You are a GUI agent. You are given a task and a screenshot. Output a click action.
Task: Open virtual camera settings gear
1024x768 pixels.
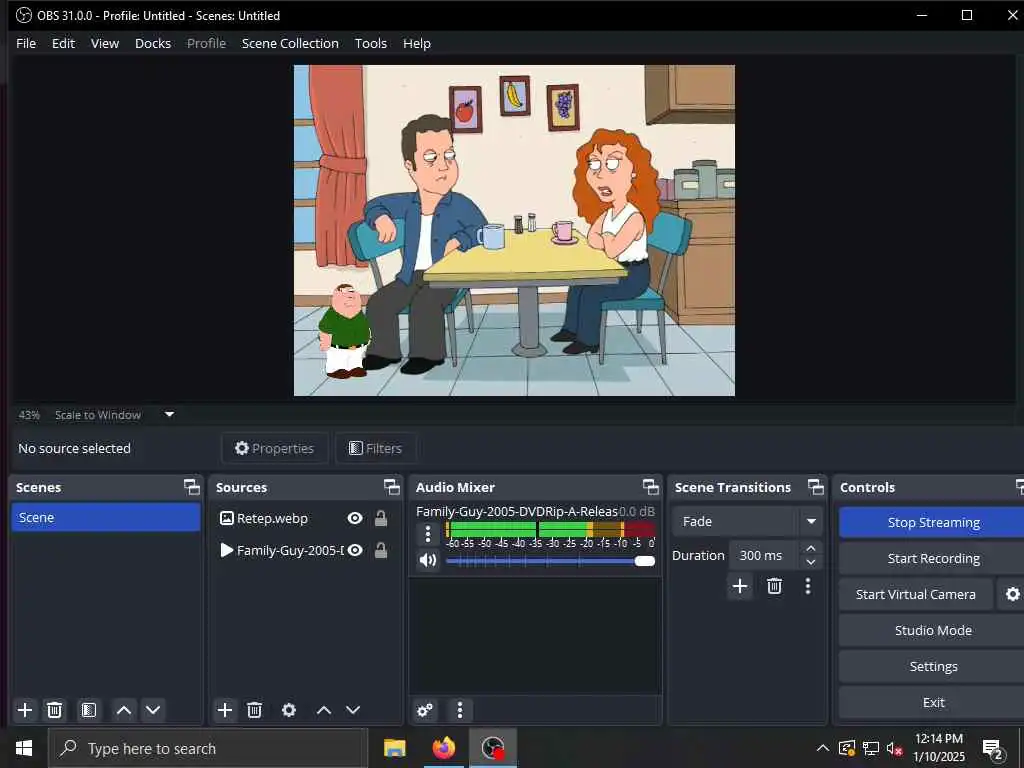[1012, 594]
